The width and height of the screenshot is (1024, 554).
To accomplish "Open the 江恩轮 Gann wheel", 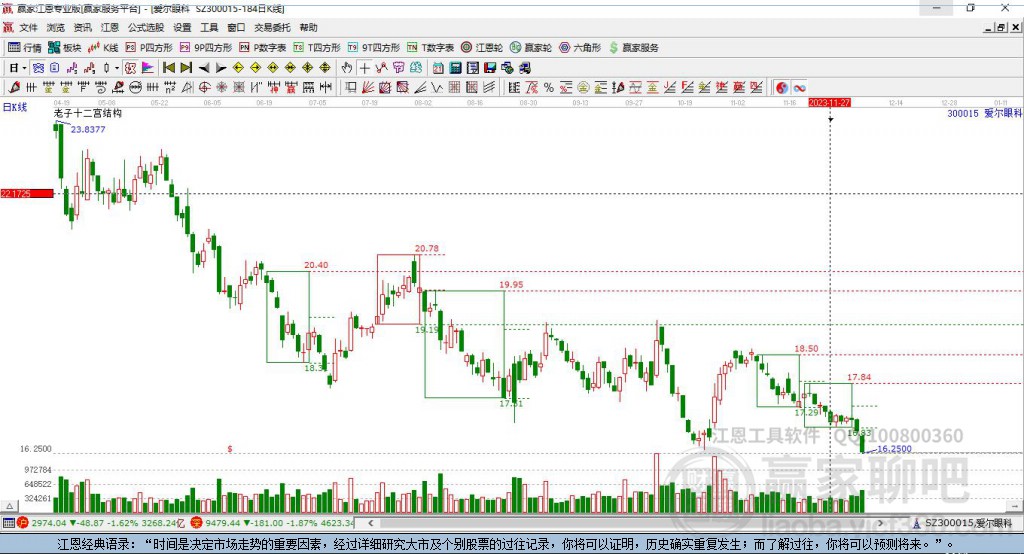I will pos(481,48).
